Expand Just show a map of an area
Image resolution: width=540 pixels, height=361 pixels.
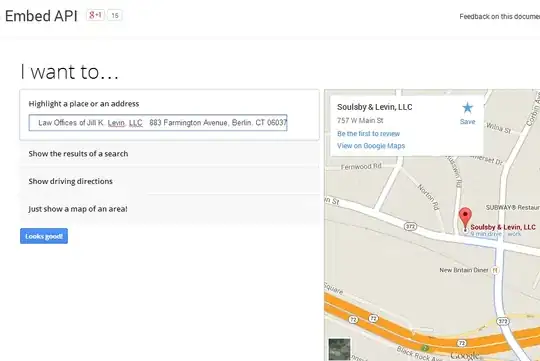pyautogui.click(x=169, y=209)
